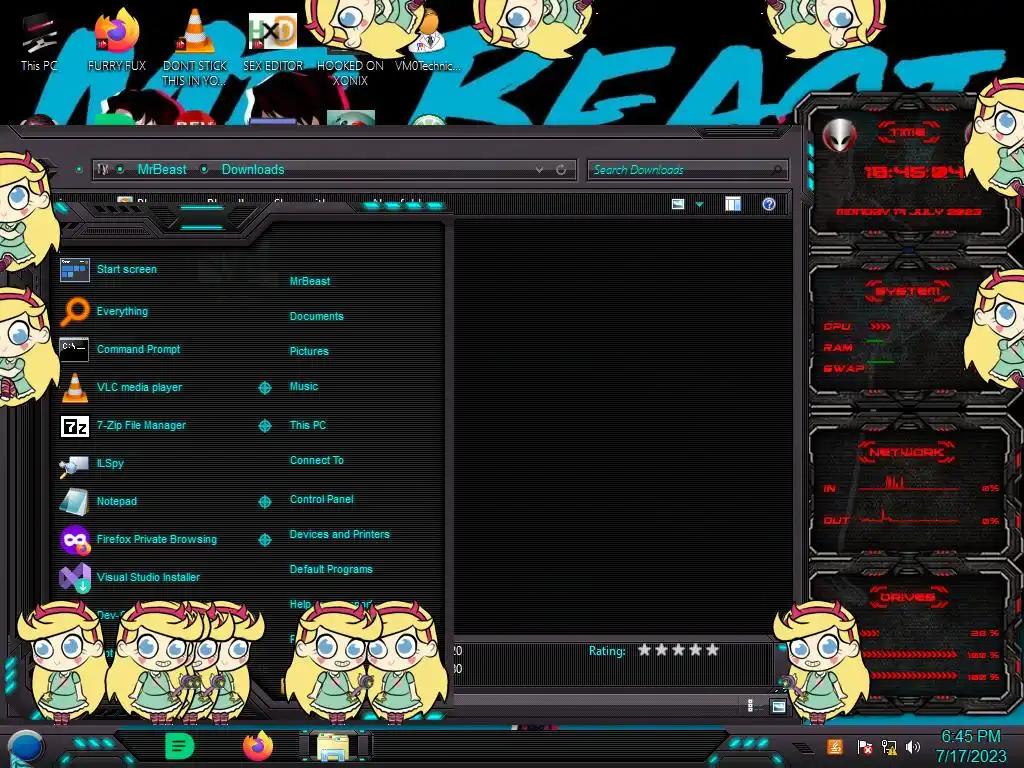Open Default Programs from the start menu
Viewport: 1024px width, 768px height.
click(x=330, y=569)
